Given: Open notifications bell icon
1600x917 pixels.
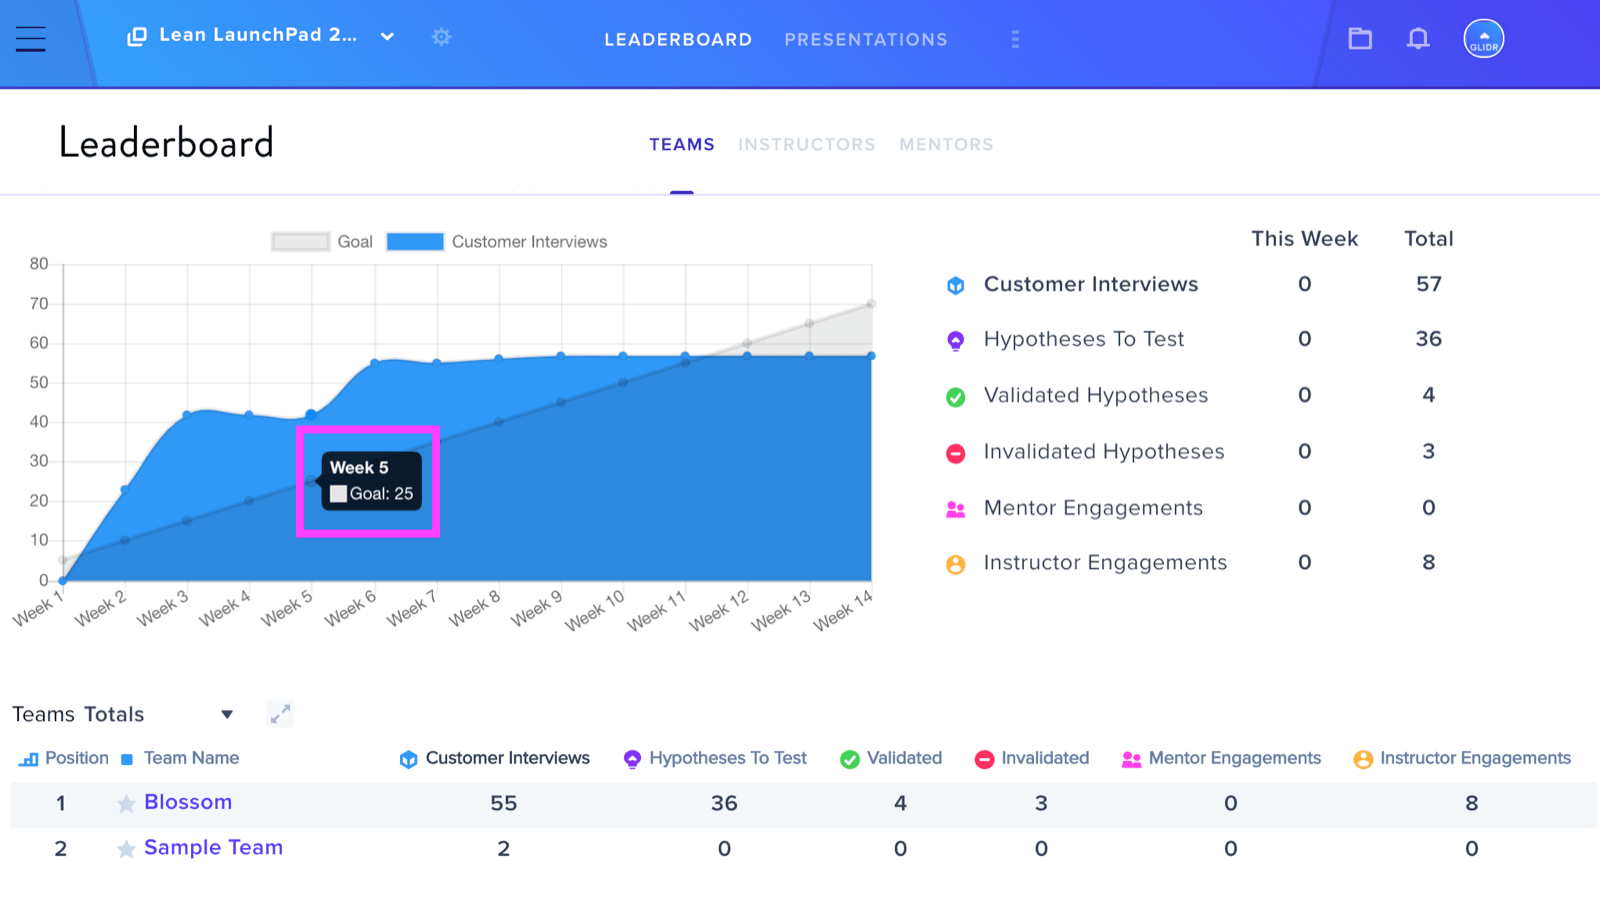Looking at the screenshot, I should click(1418, 39).
